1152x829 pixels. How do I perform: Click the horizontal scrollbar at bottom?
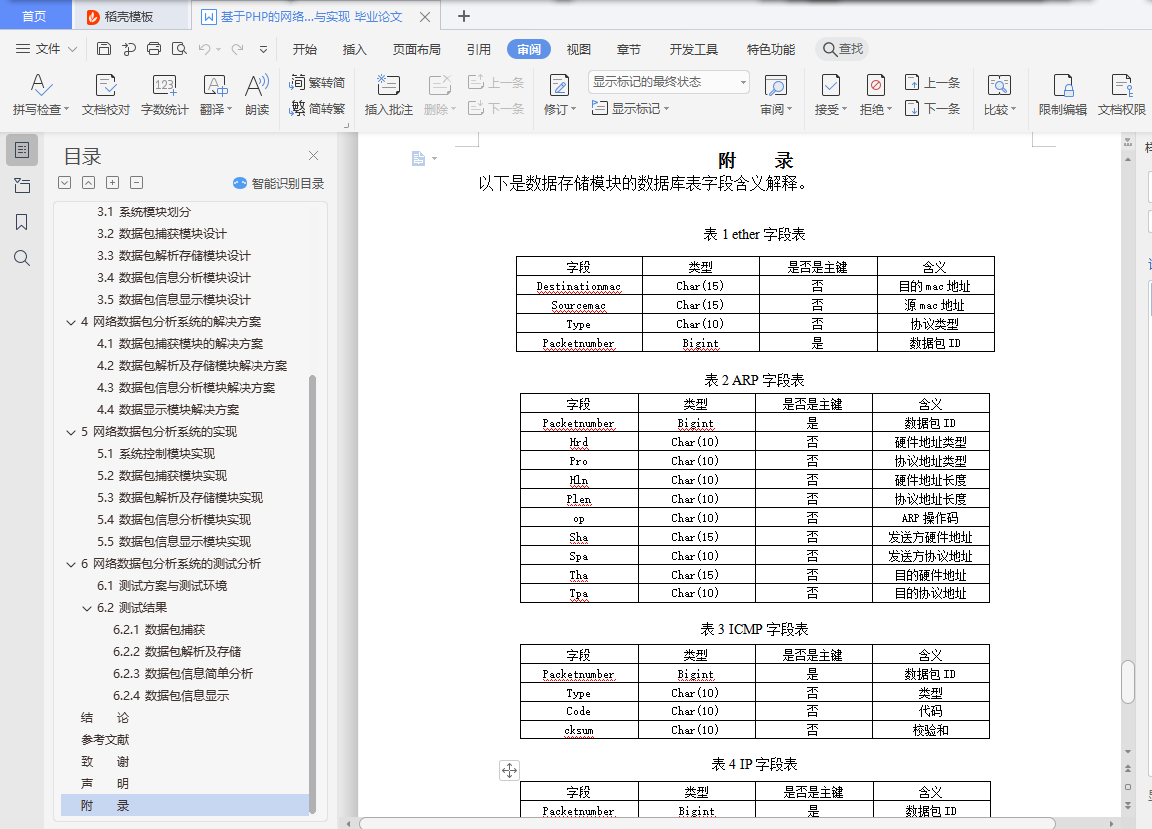point(707,822)
